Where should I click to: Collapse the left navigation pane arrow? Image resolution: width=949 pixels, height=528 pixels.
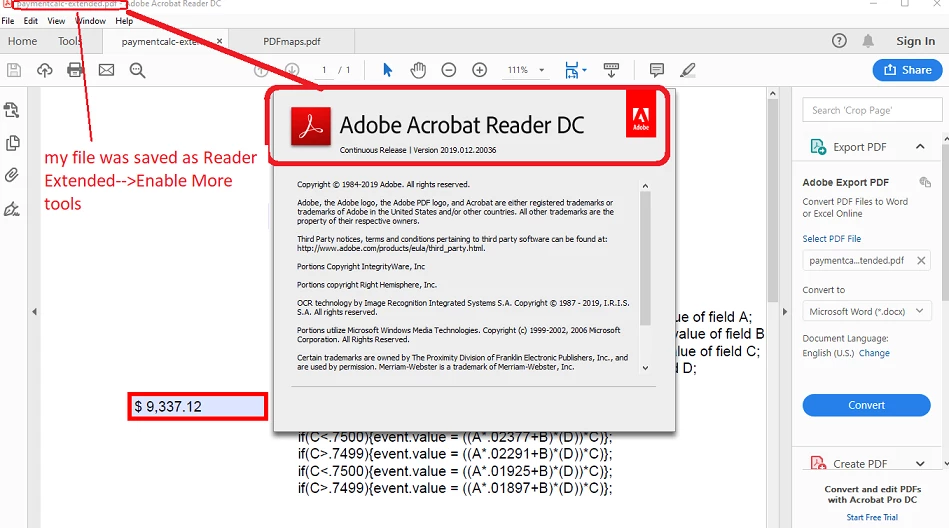pyautogui.click(x=34, y=312)
